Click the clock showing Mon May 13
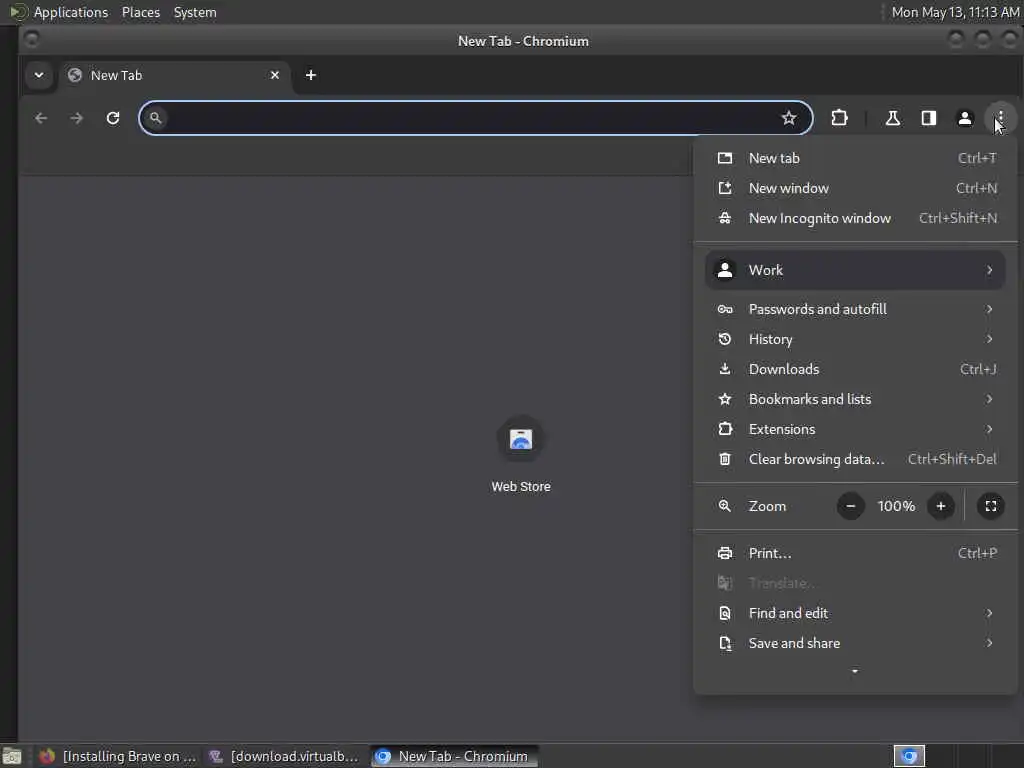The height and width of the screenshot is (768, 1024). (955, 12)
